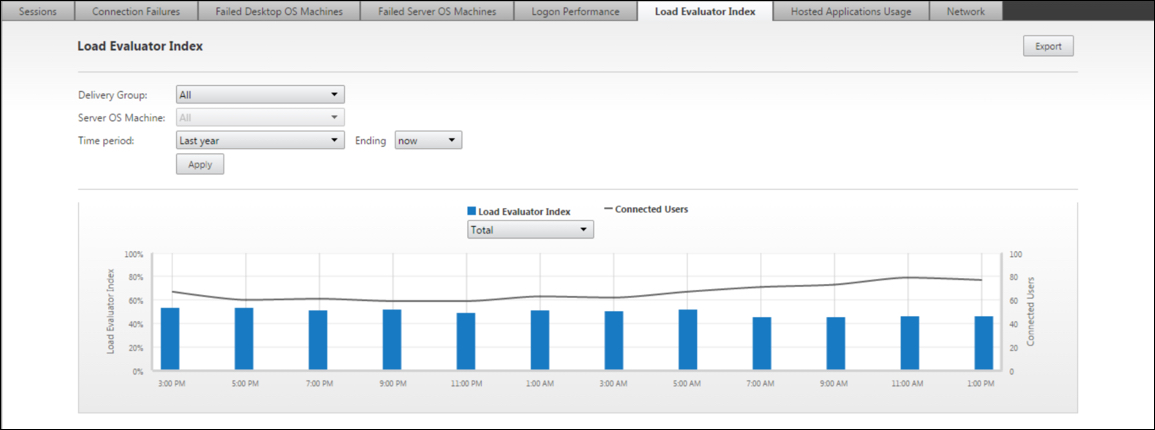This screenshot has height=430, width=1155.
Task: Click the blue Load Evaluator Index legend swatch
Action: [472, 211]
